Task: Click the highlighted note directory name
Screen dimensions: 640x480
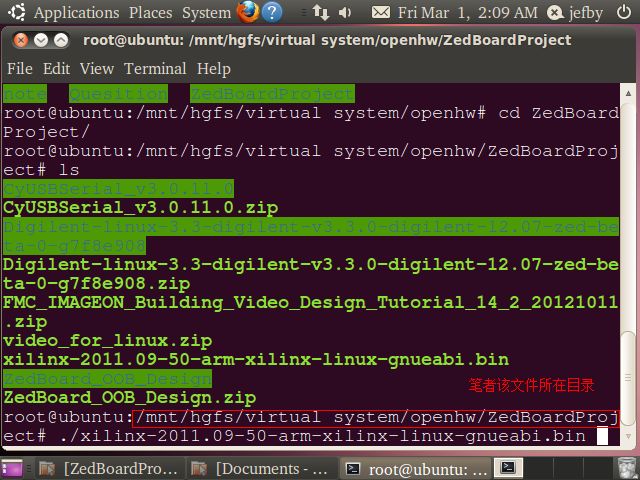Action: click(25, 94)
